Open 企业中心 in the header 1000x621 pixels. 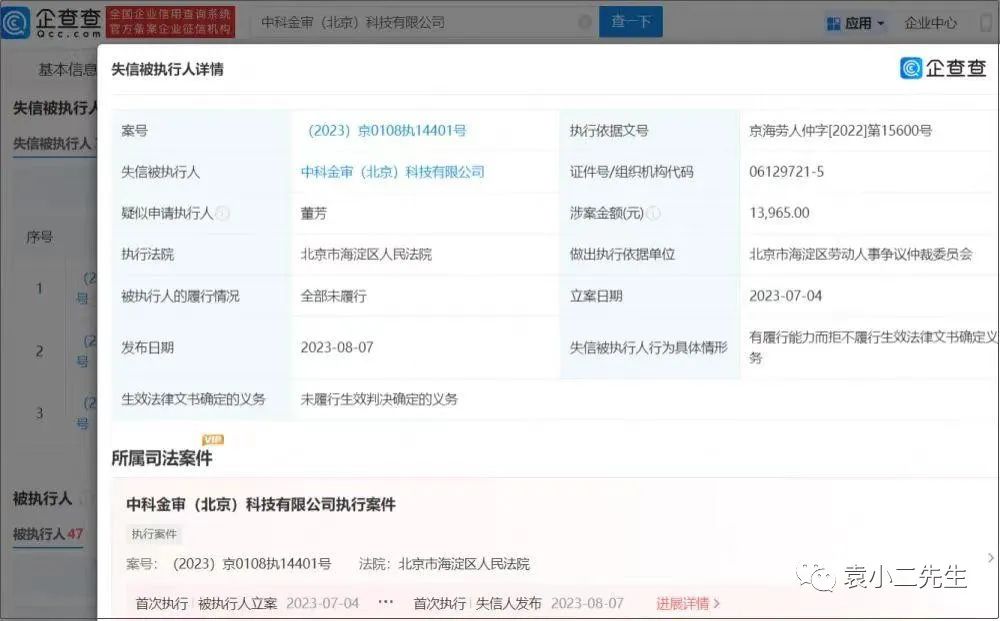(930, 24)
